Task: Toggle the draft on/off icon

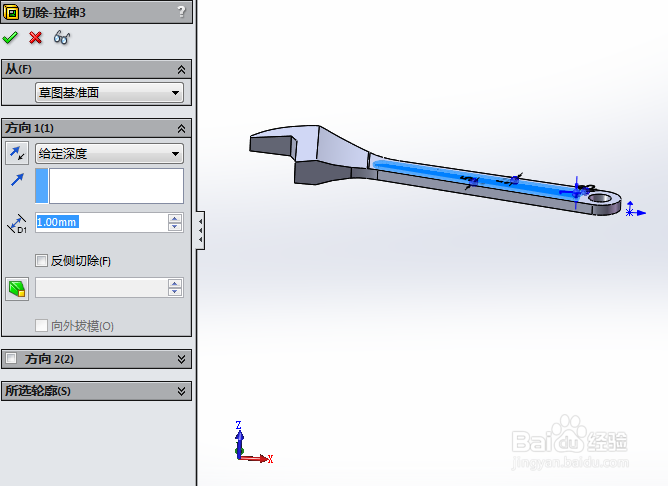Action: 17,289
